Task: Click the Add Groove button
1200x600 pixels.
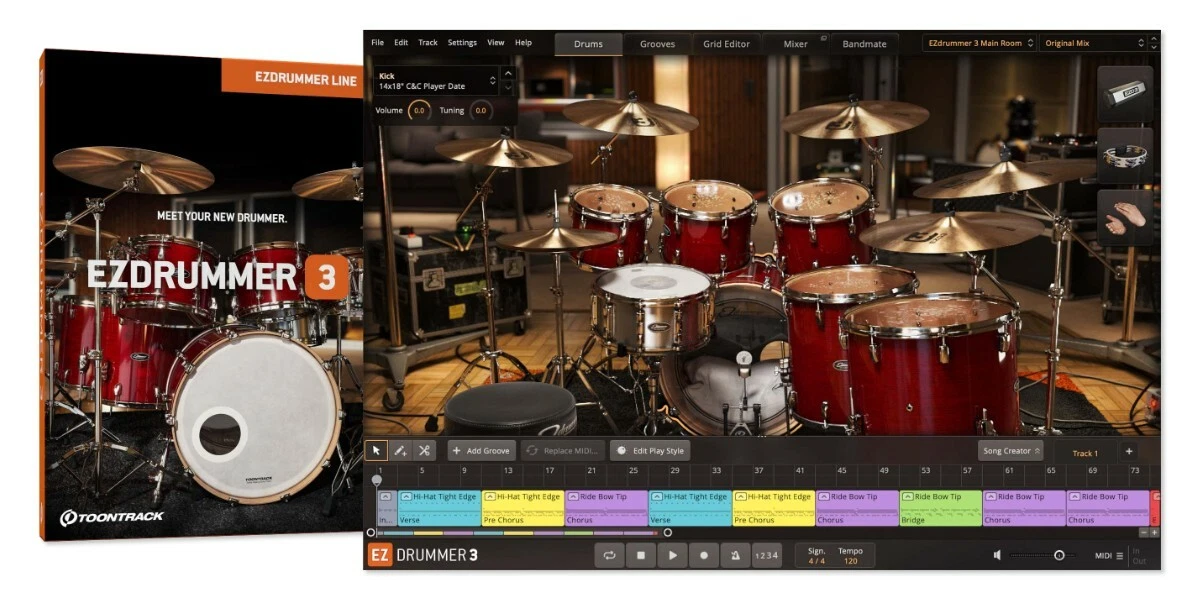Action: click(482, 451)
